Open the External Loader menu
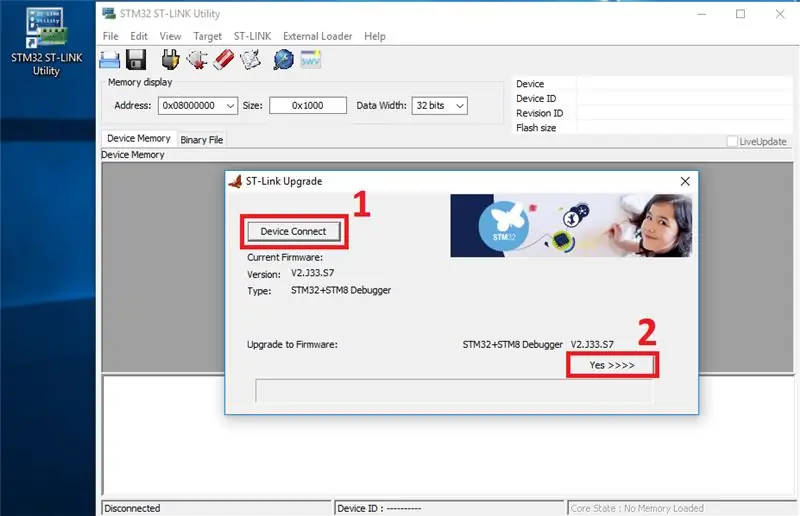This screenshot has width=800, height=516. coord(317,36)
